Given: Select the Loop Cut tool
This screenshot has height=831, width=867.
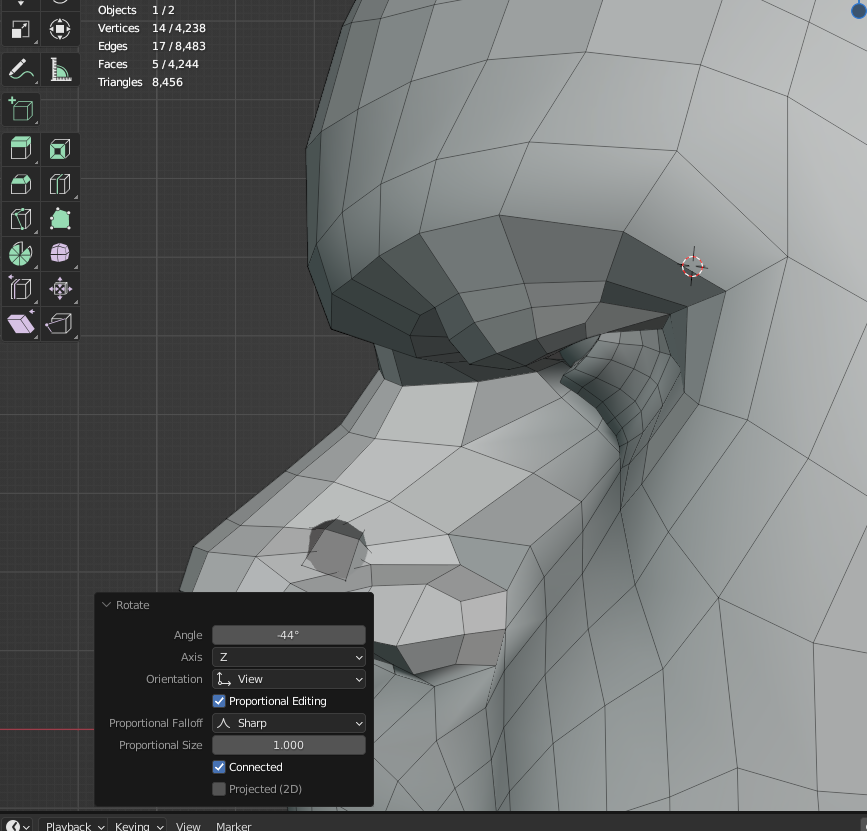Looking at the screenshot, I should point(59,184).
